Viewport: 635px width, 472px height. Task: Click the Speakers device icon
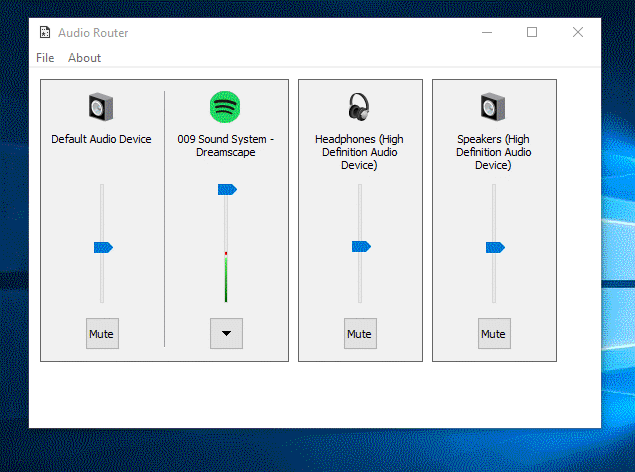coord(493,106)
